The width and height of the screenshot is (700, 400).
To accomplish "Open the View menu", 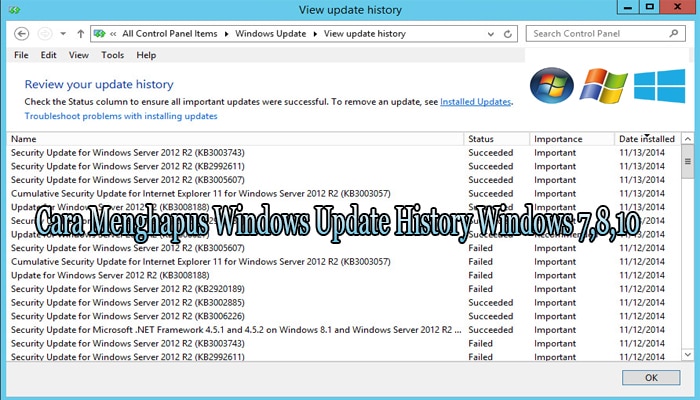I will coord(79,55).
